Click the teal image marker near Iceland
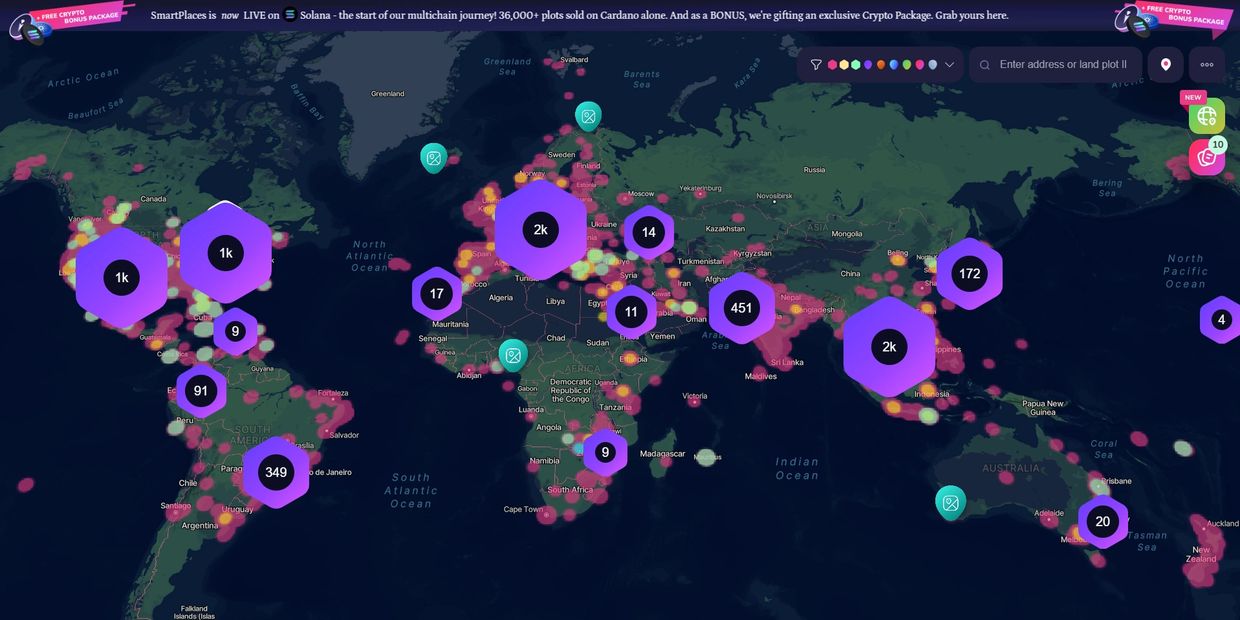The width and height of the screenshot is (1240, 620). coord(433,157)
